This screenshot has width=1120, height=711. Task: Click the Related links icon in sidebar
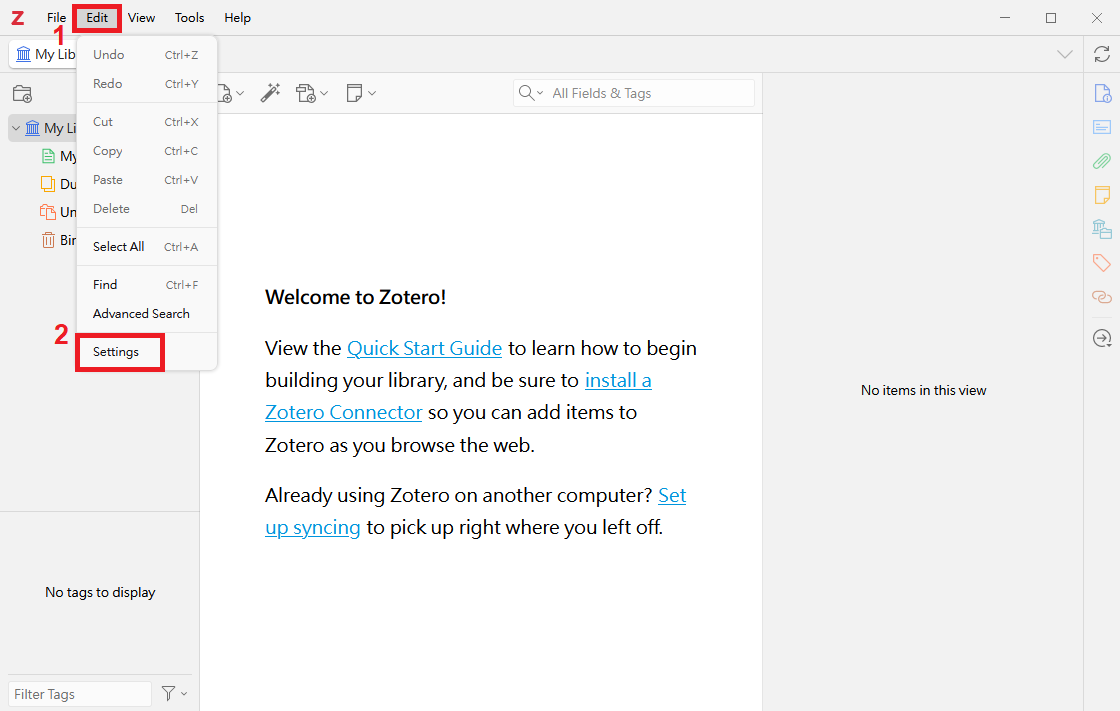tap(1101, 297)
